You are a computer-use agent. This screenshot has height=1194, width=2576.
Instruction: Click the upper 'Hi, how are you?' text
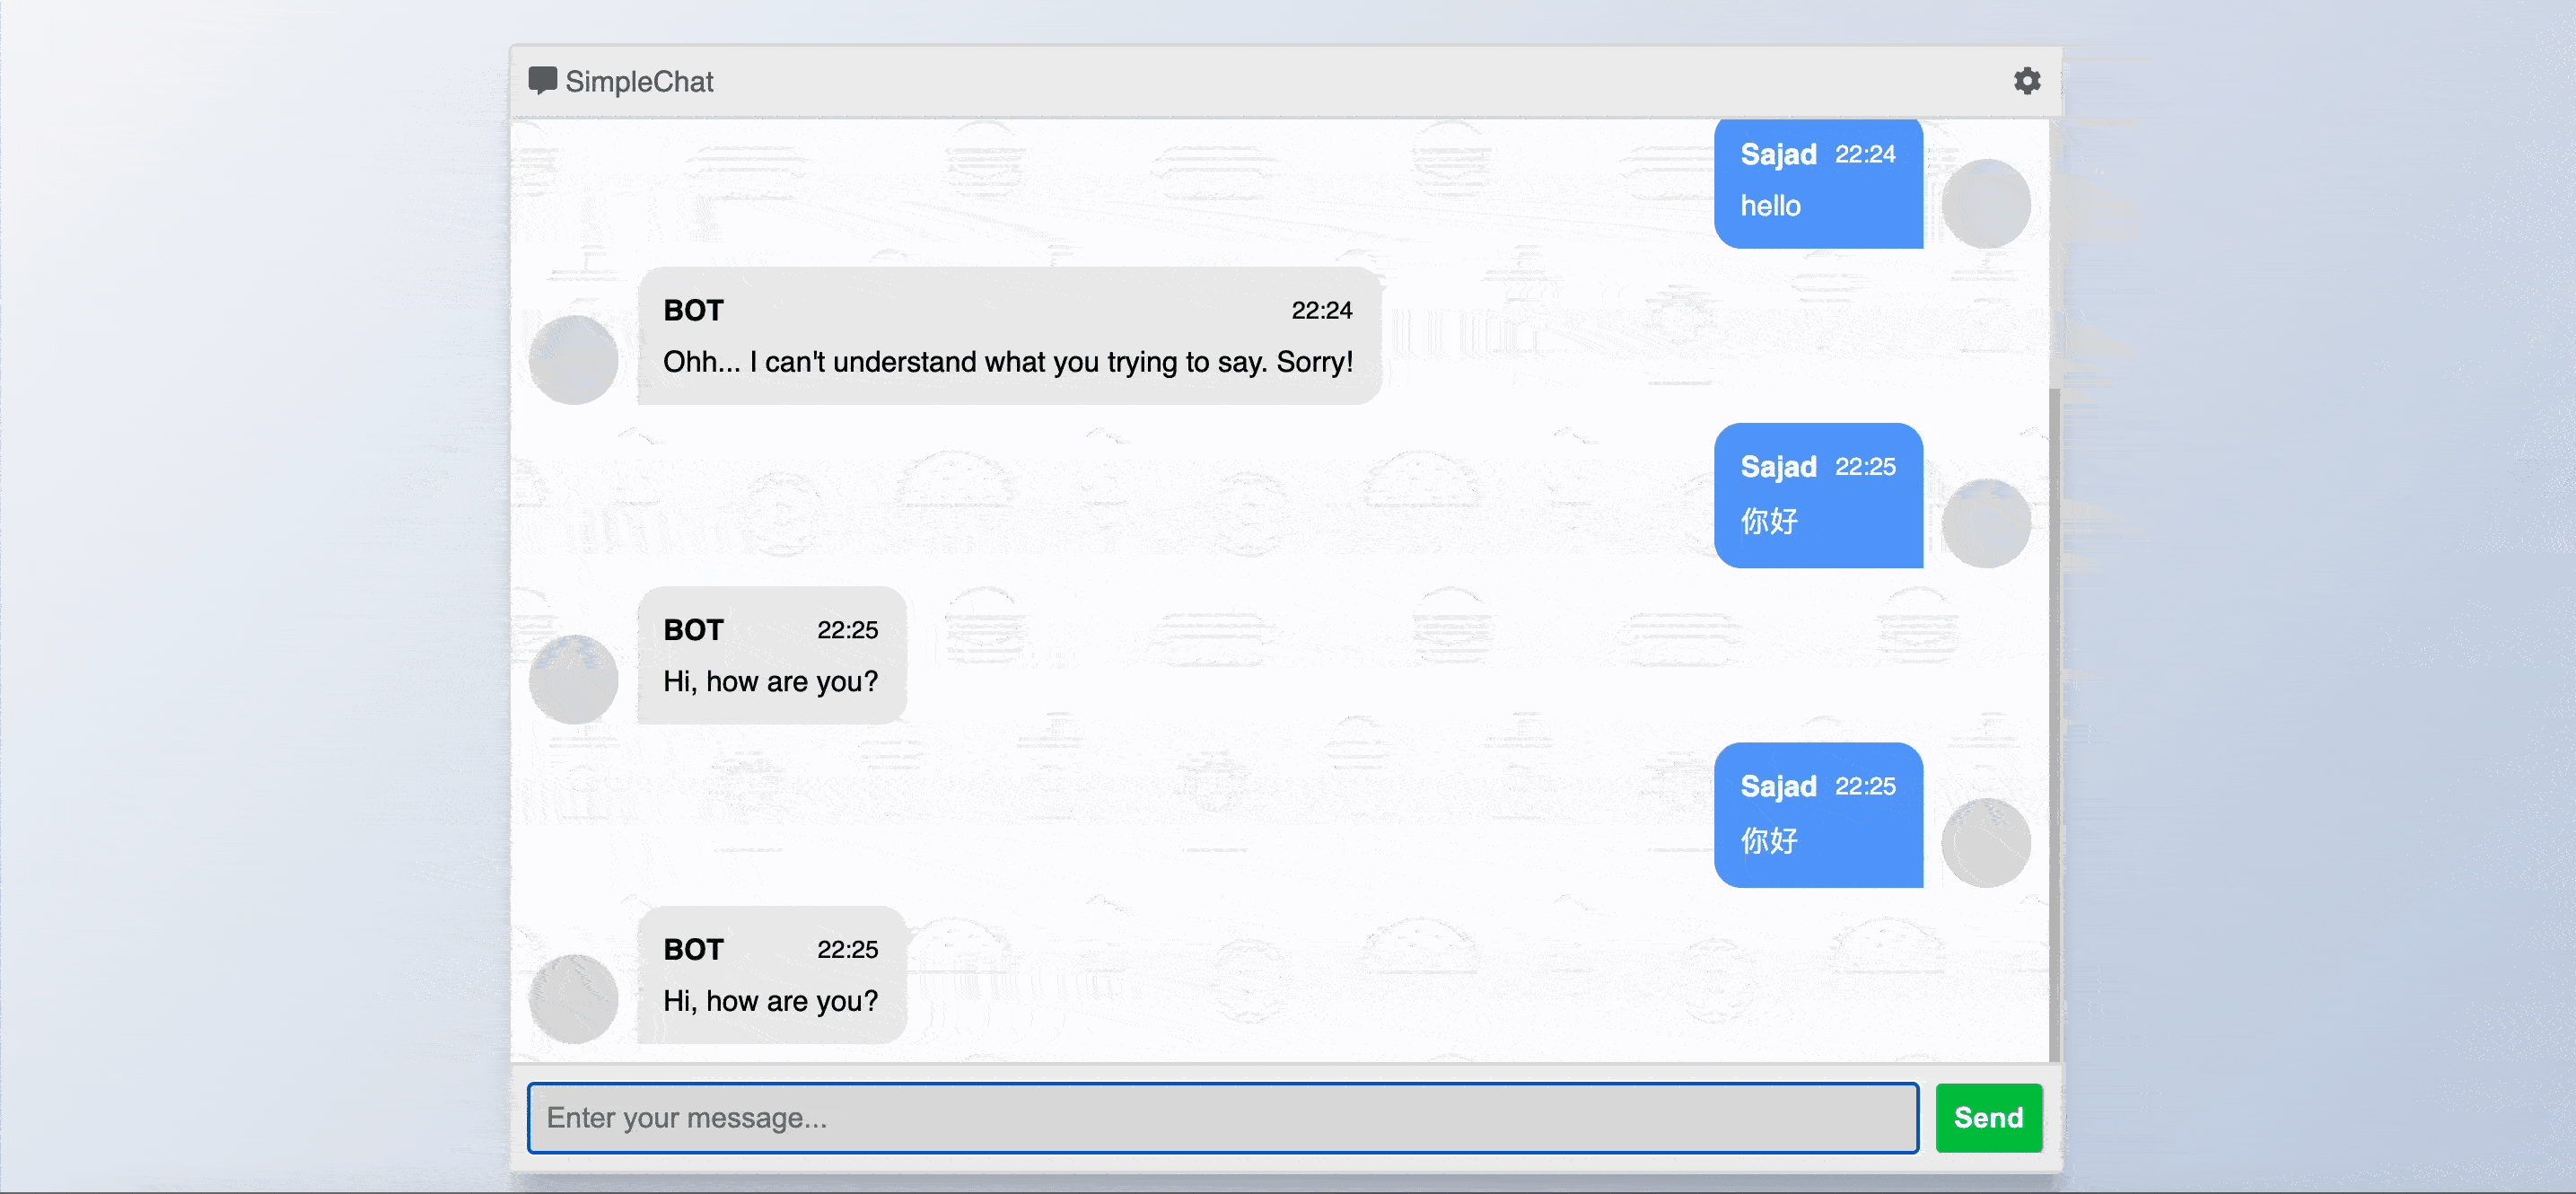click(770, 682)
